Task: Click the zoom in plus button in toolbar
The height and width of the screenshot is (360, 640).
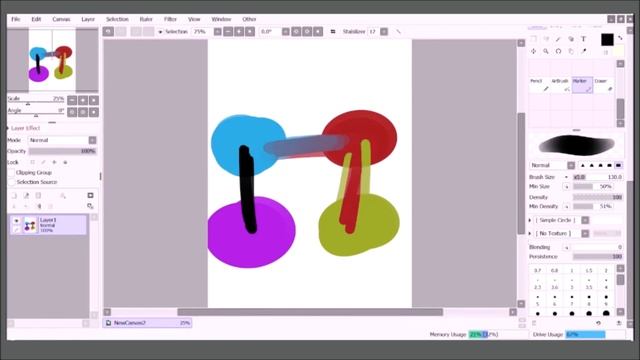Action: tap(239, 31)
